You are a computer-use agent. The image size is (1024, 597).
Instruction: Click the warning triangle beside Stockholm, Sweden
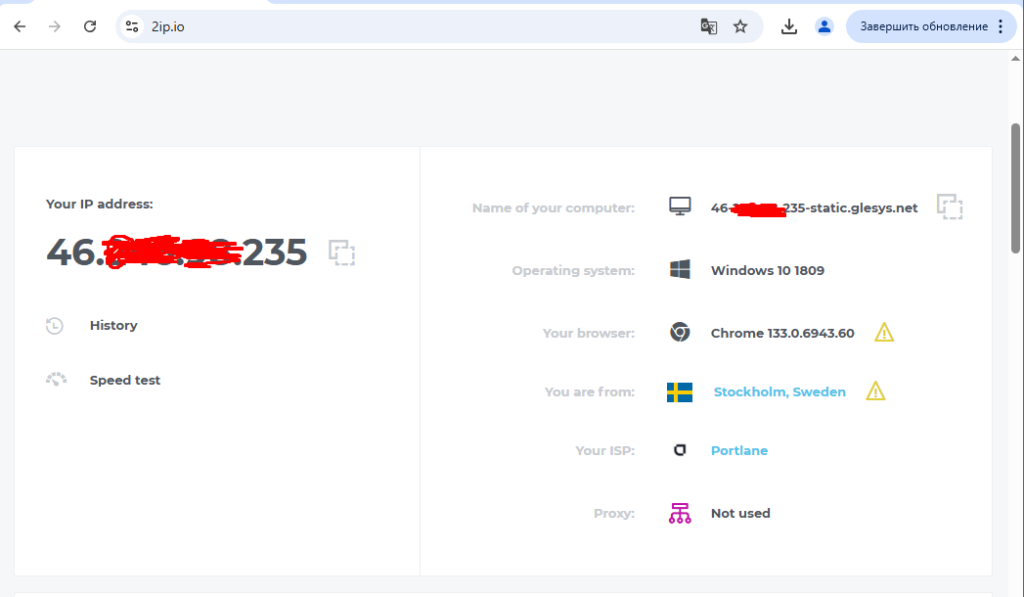tap(876, 391)
